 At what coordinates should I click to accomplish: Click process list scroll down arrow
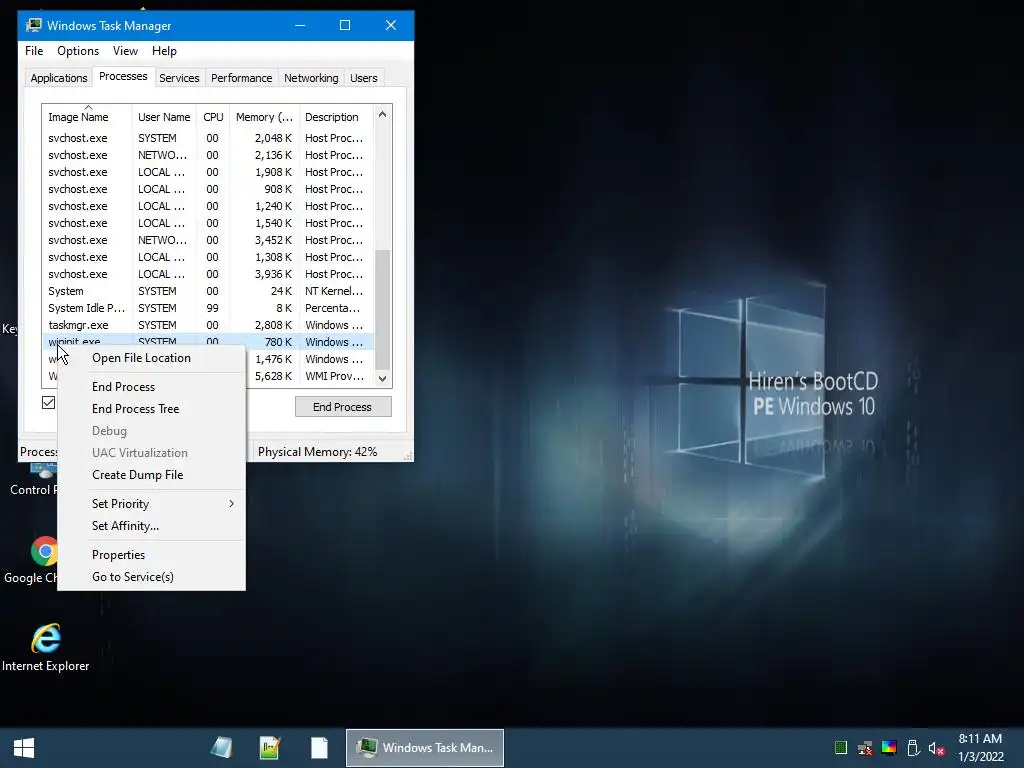(383, 378)
